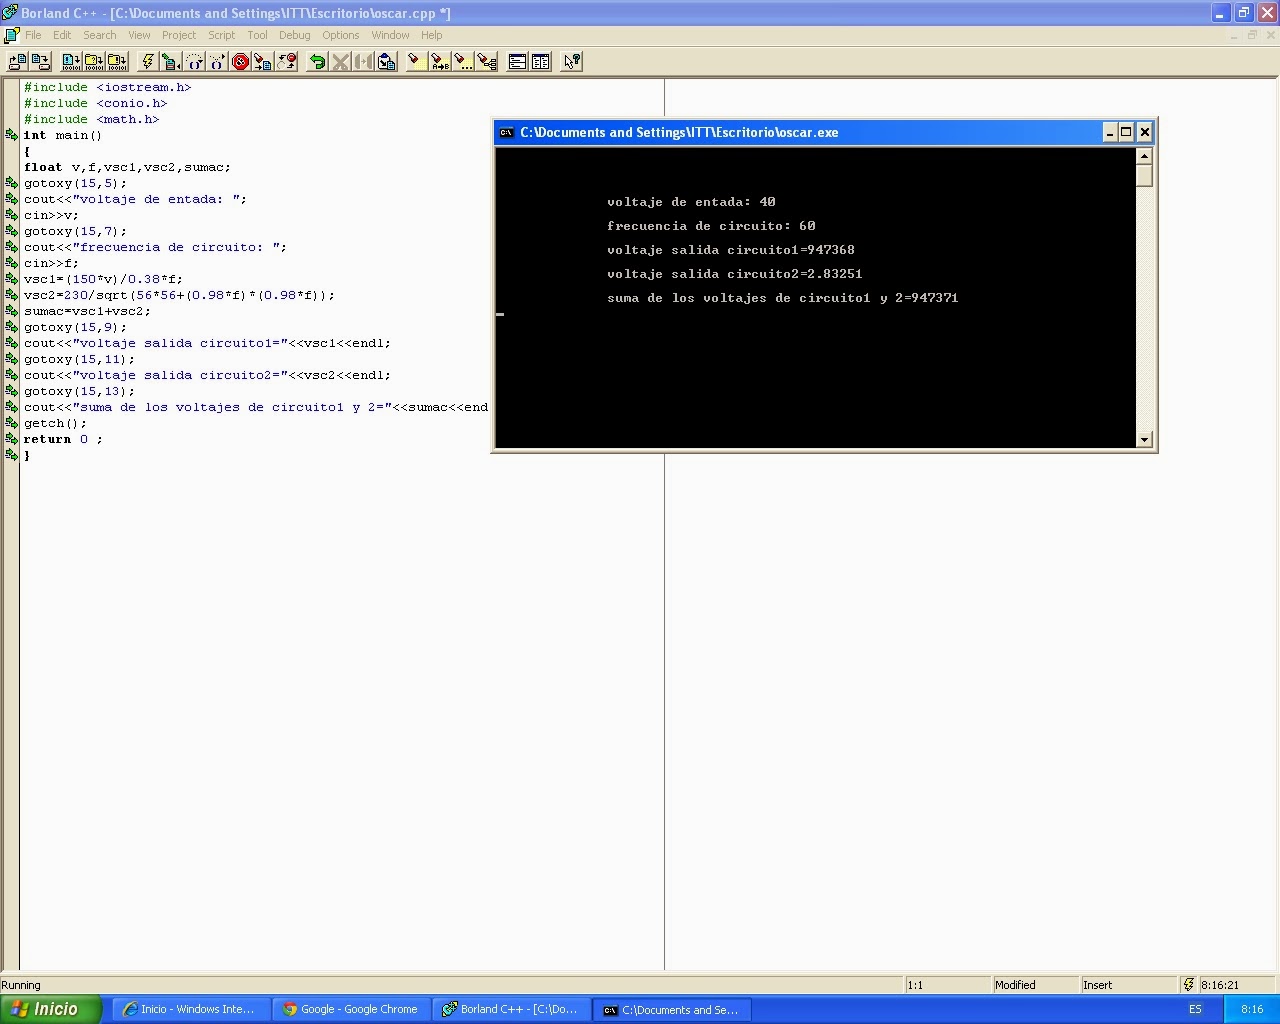Click the Paste toolbar icon
Screen dimensions: 1280x1024
tap(386, 61)
